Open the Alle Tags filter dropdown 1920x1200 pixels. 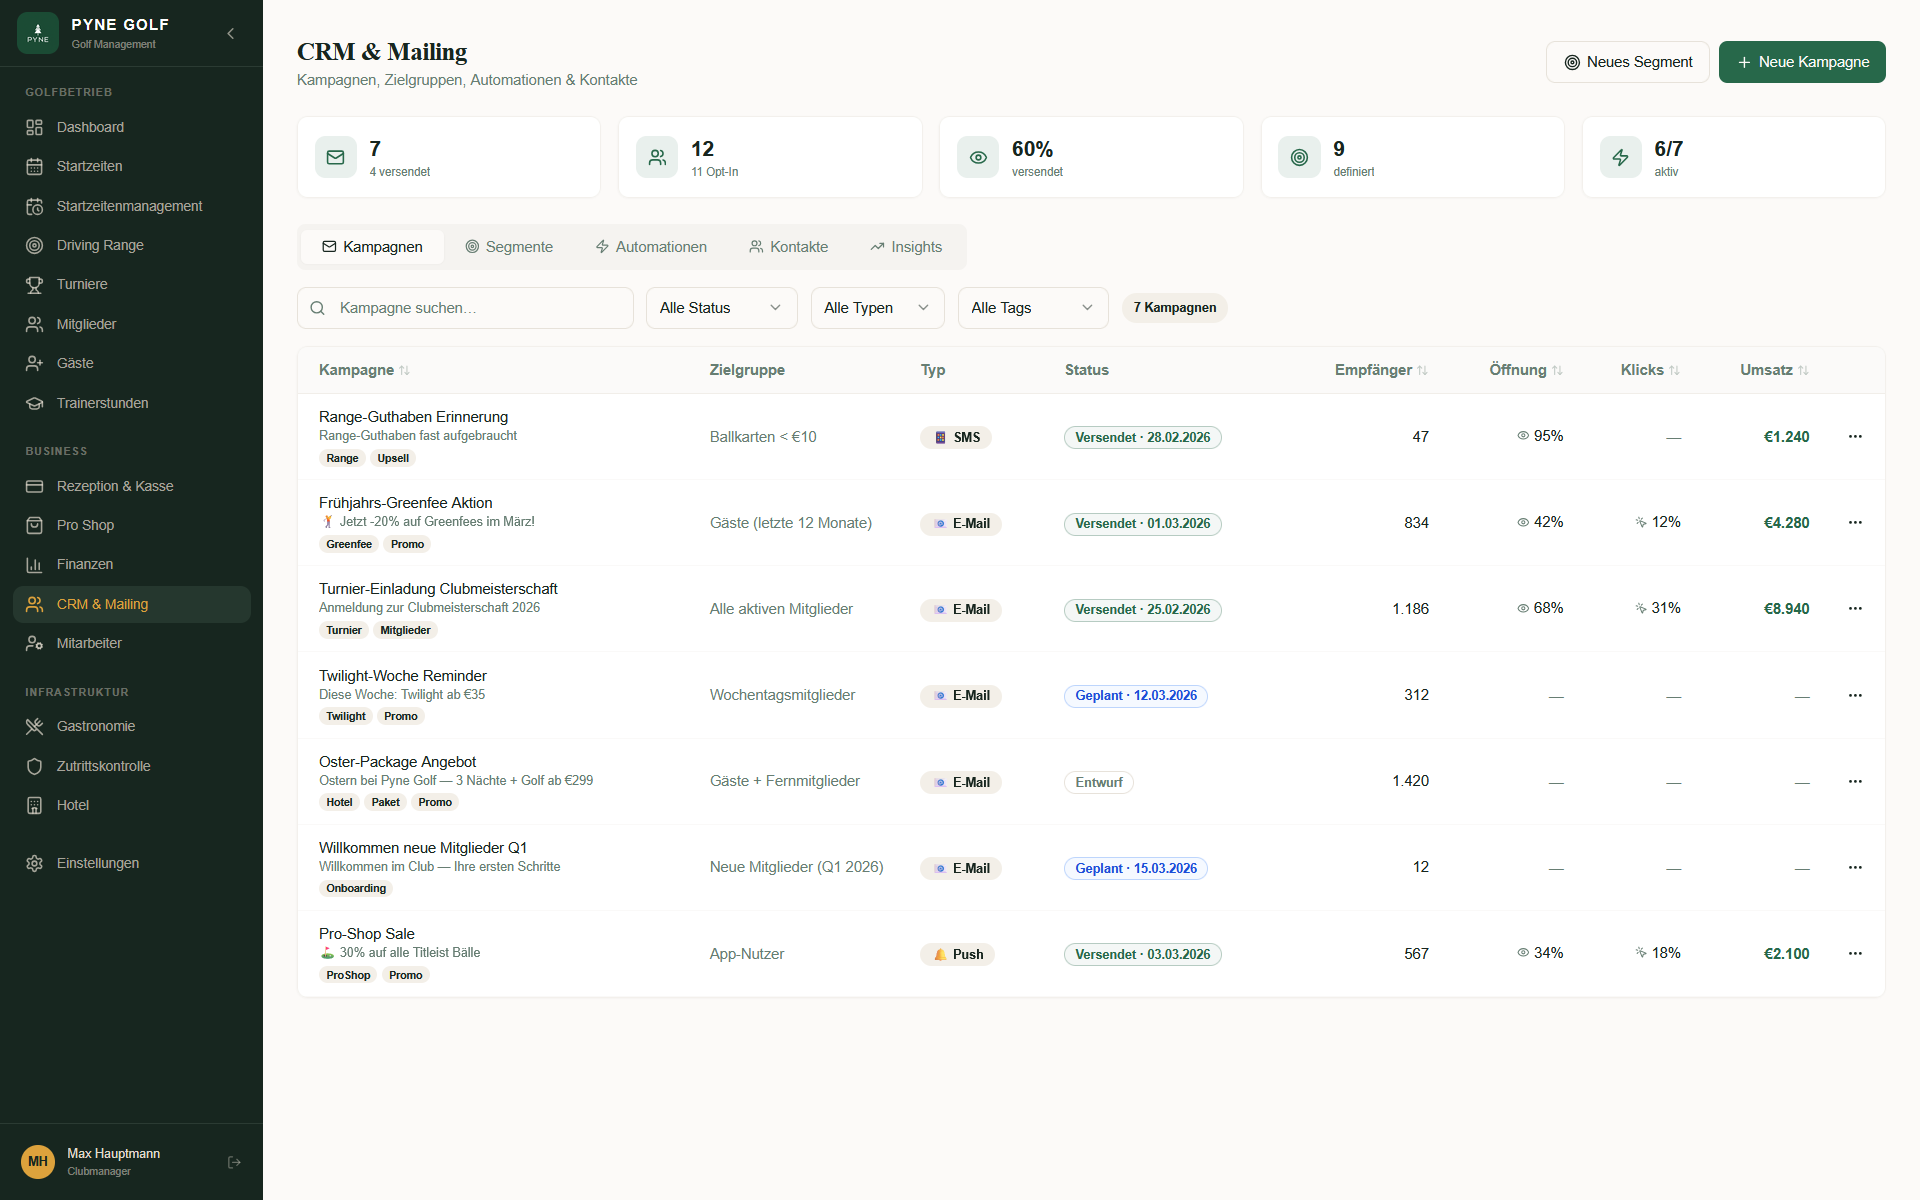(x=1032, y=308)
